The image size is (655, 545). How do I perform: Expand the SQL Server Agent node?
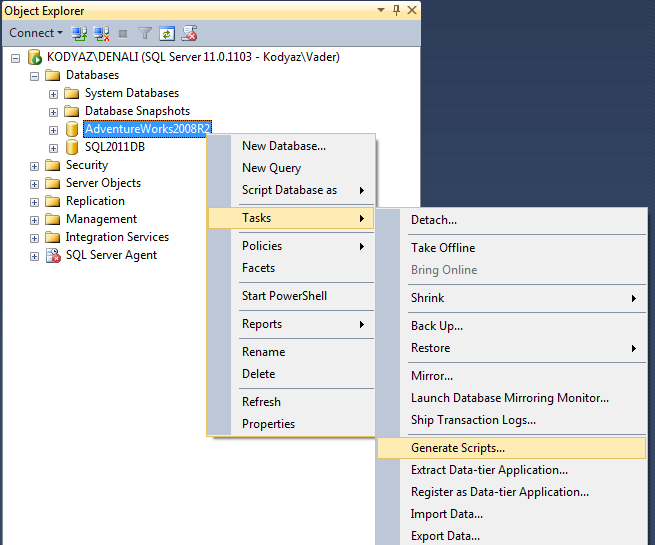tap(34, 256)
